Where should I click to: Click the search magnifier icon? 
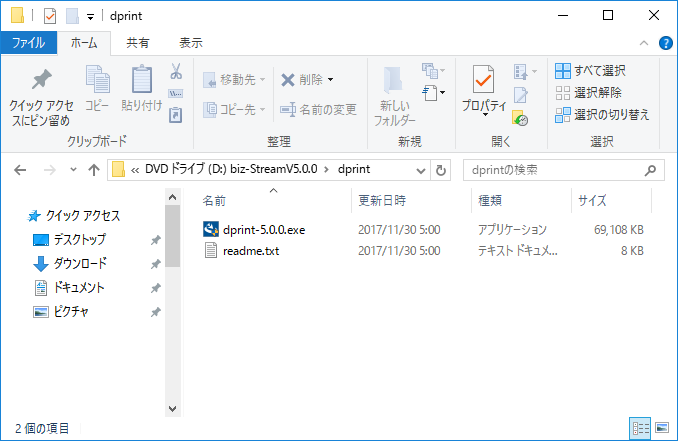click(x=650, y=170)
